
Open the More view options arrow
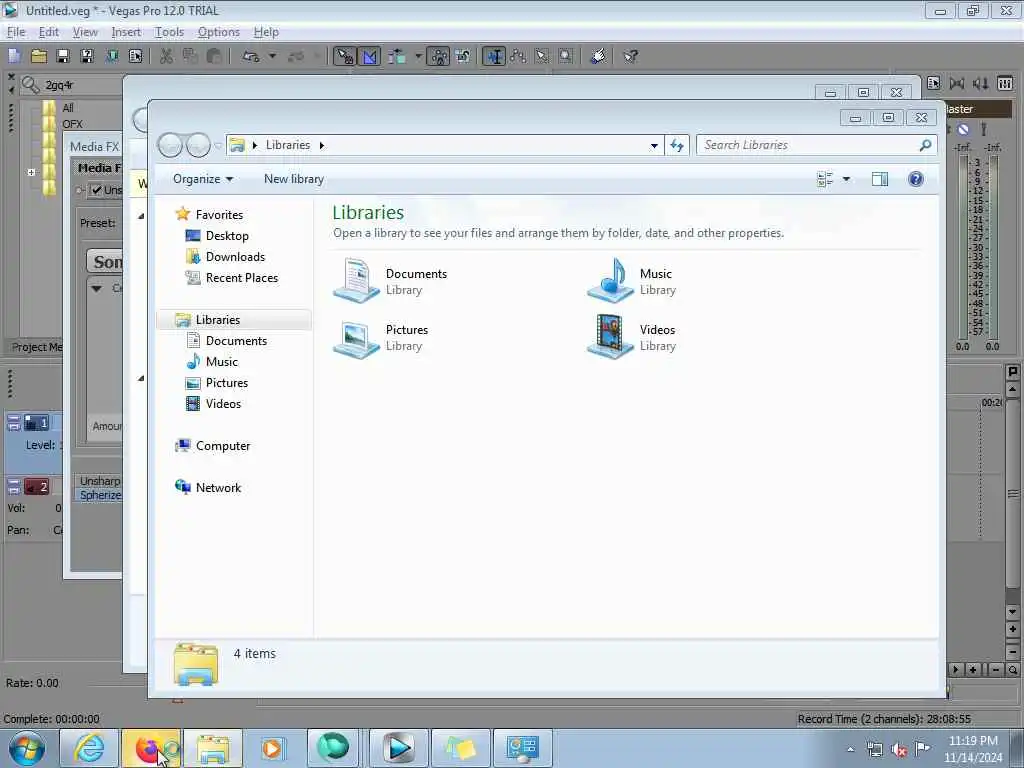click(x=846, y=179)
